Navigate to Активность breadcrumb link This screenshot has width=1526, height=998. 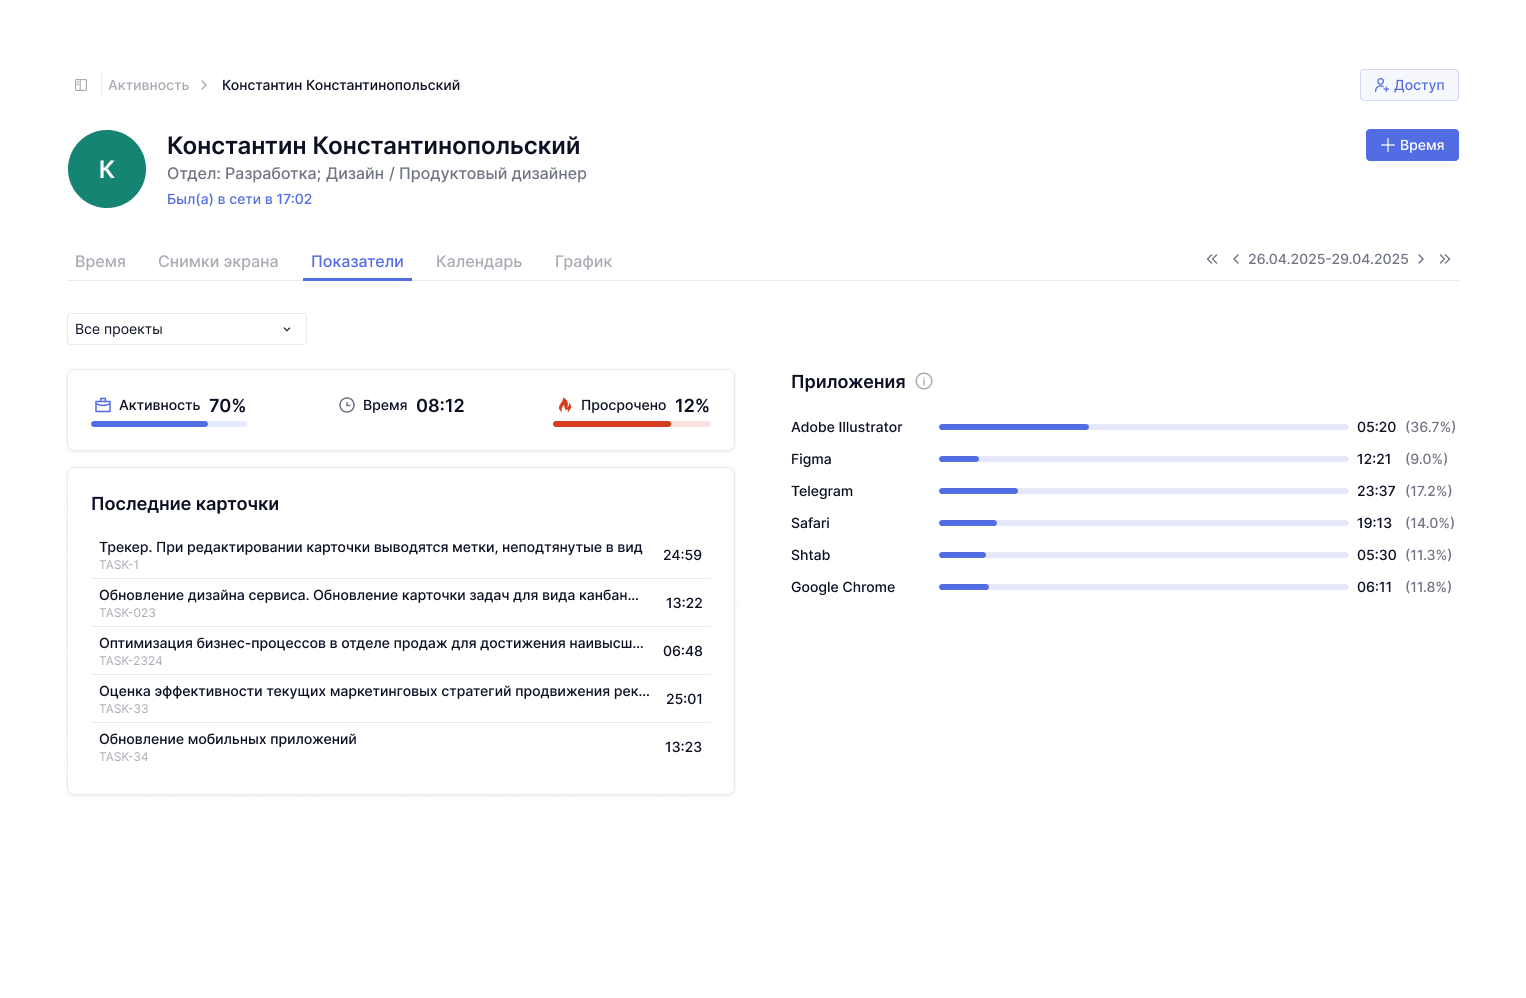[x=148, y=85]
